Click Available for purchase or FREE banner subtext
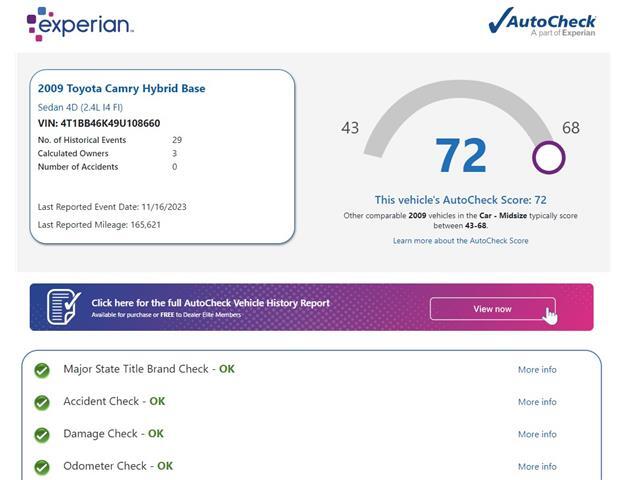The height and width of the screenshot is (480, 640). click(166, 315)
